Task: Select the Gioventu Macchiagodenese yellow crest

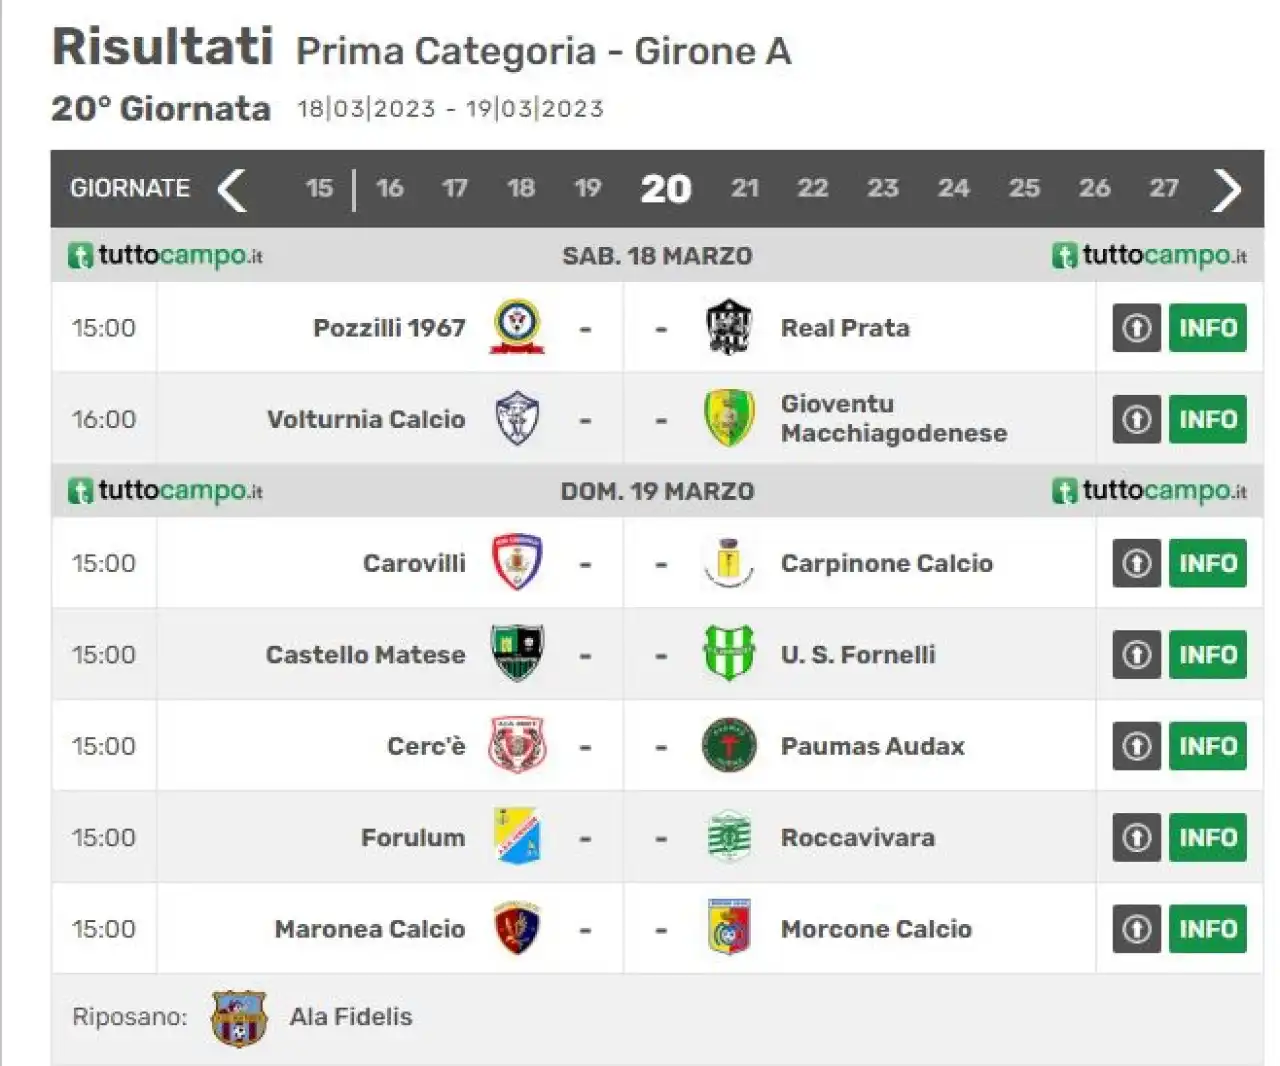Action: [728, 418]
